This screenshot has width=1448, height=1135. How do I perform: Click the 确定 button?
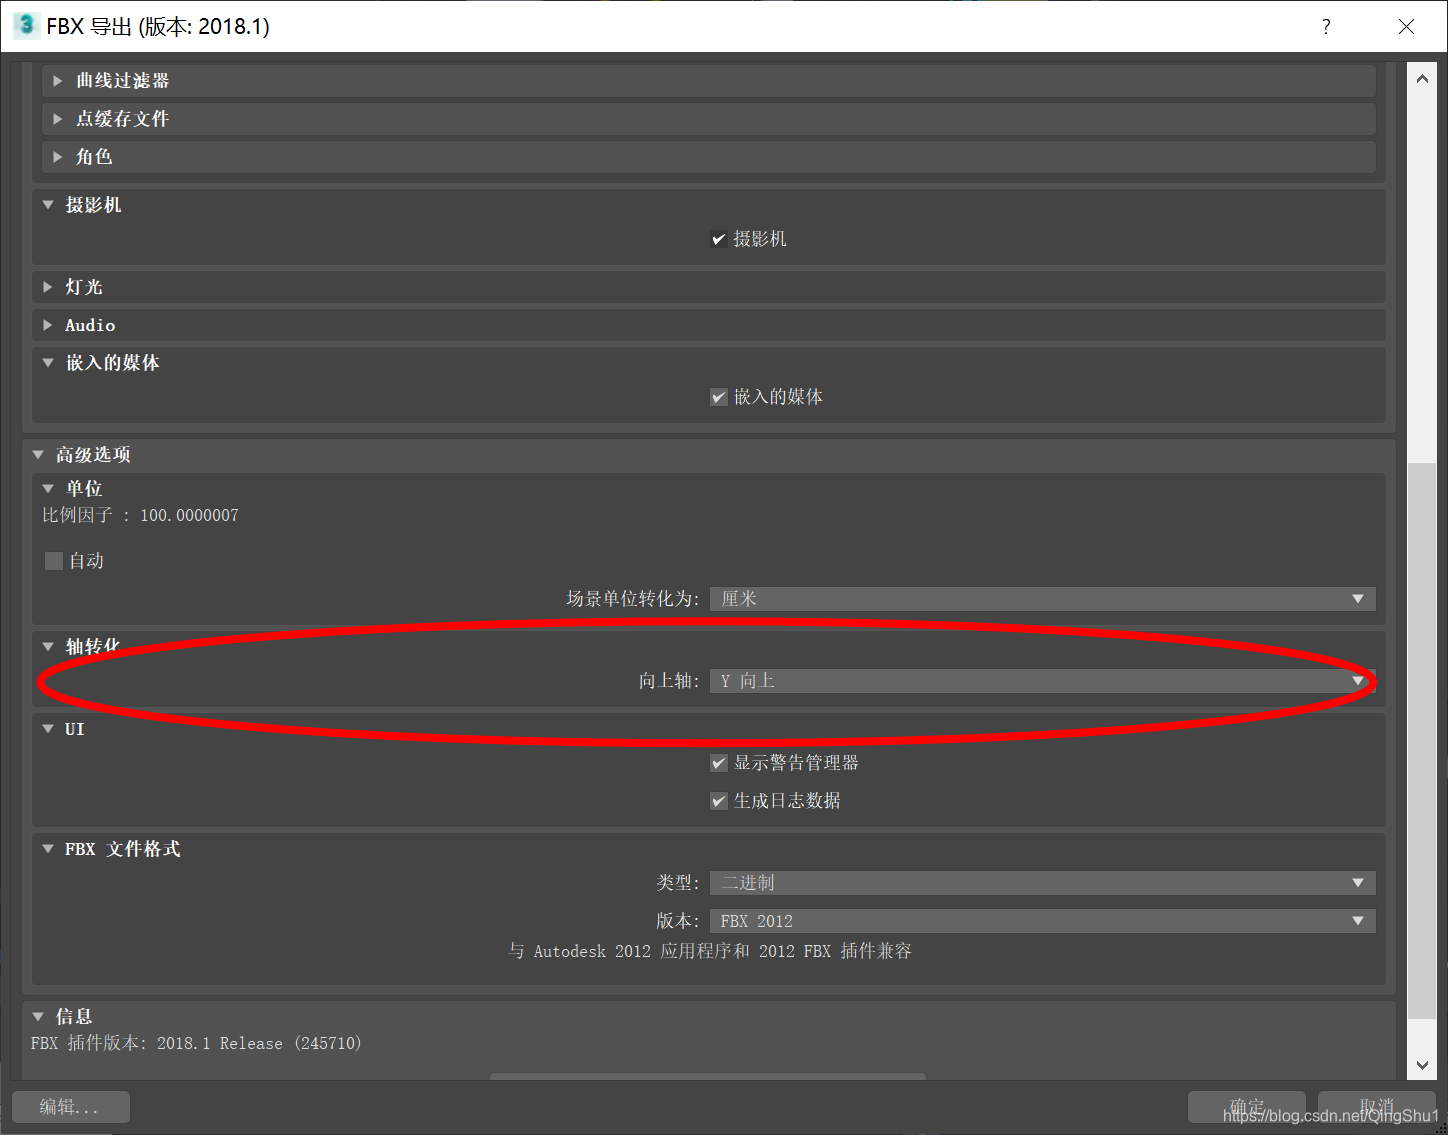(1247, 1107)
